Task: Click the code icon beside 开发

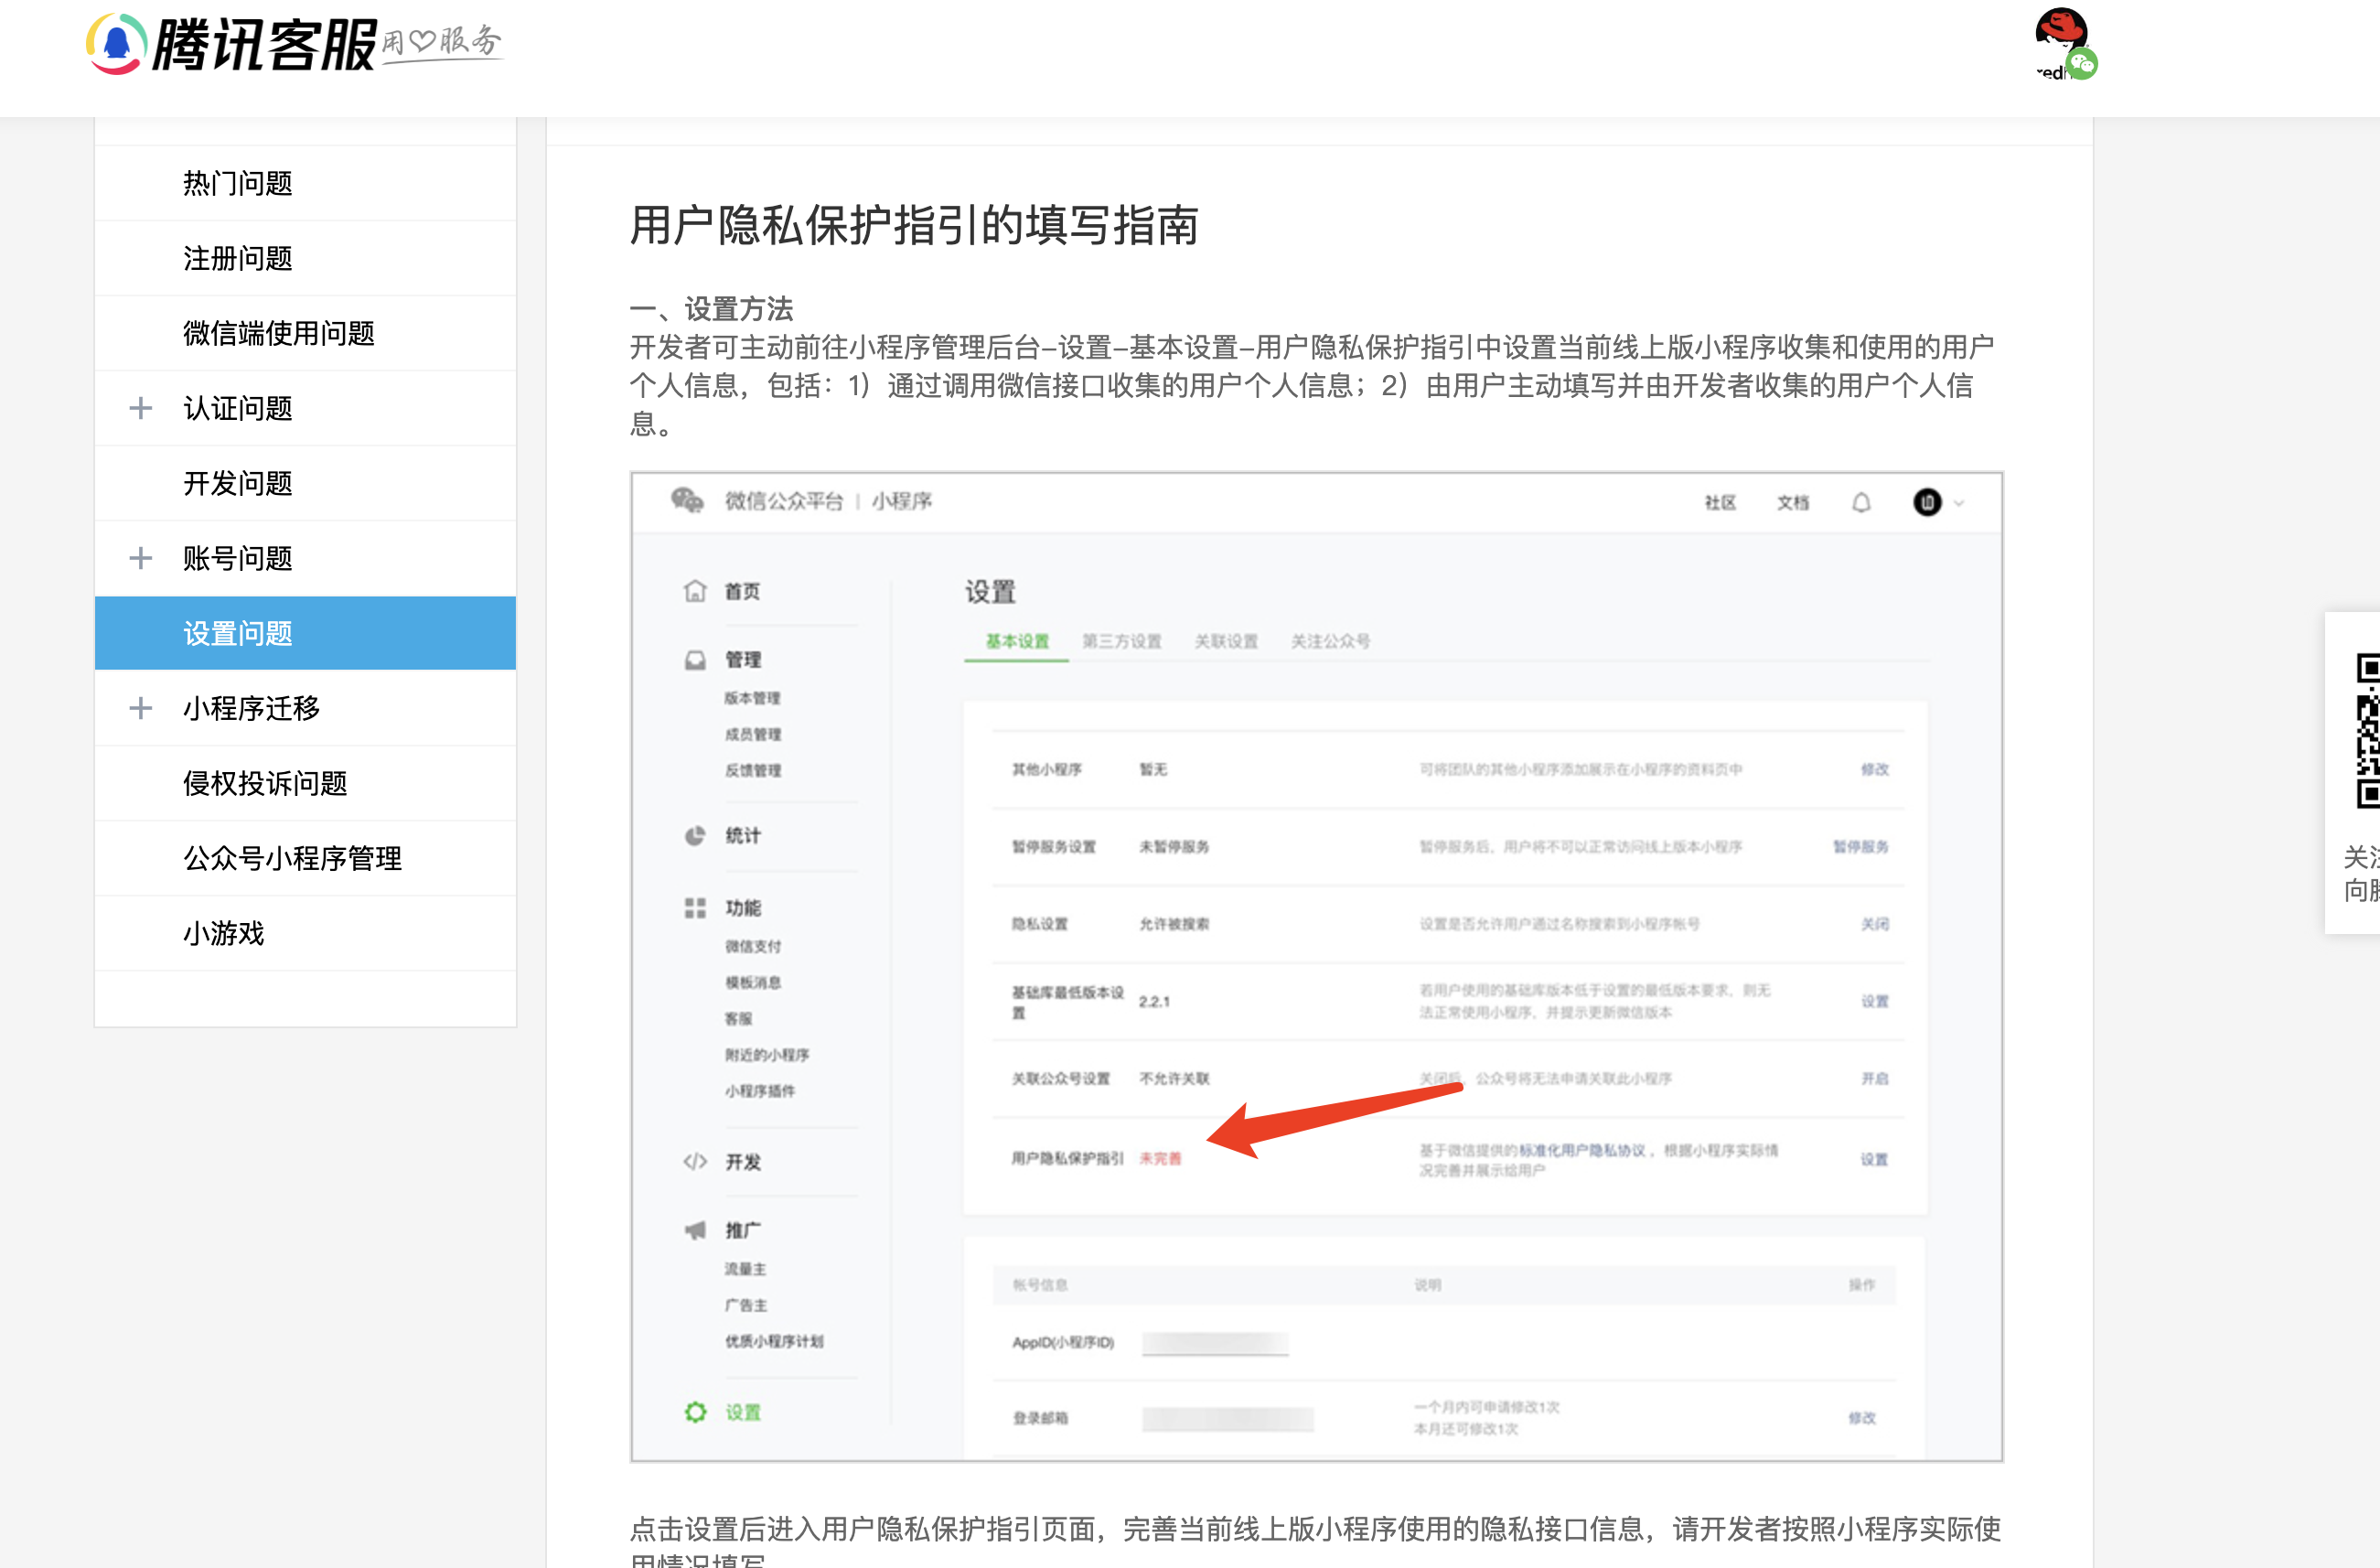Action: [695, 1162]
